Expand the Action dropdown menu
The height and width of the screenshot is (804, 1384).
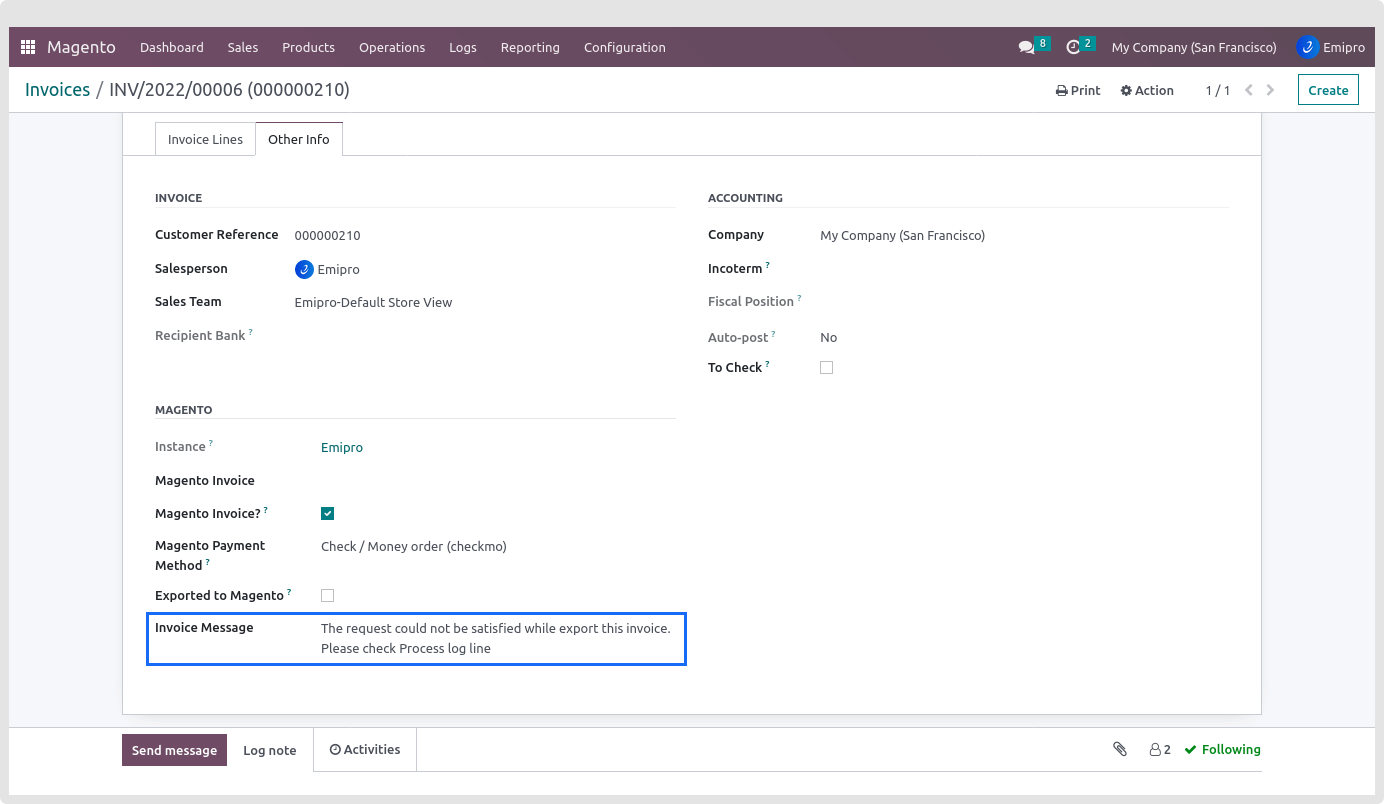(1147, 90)
